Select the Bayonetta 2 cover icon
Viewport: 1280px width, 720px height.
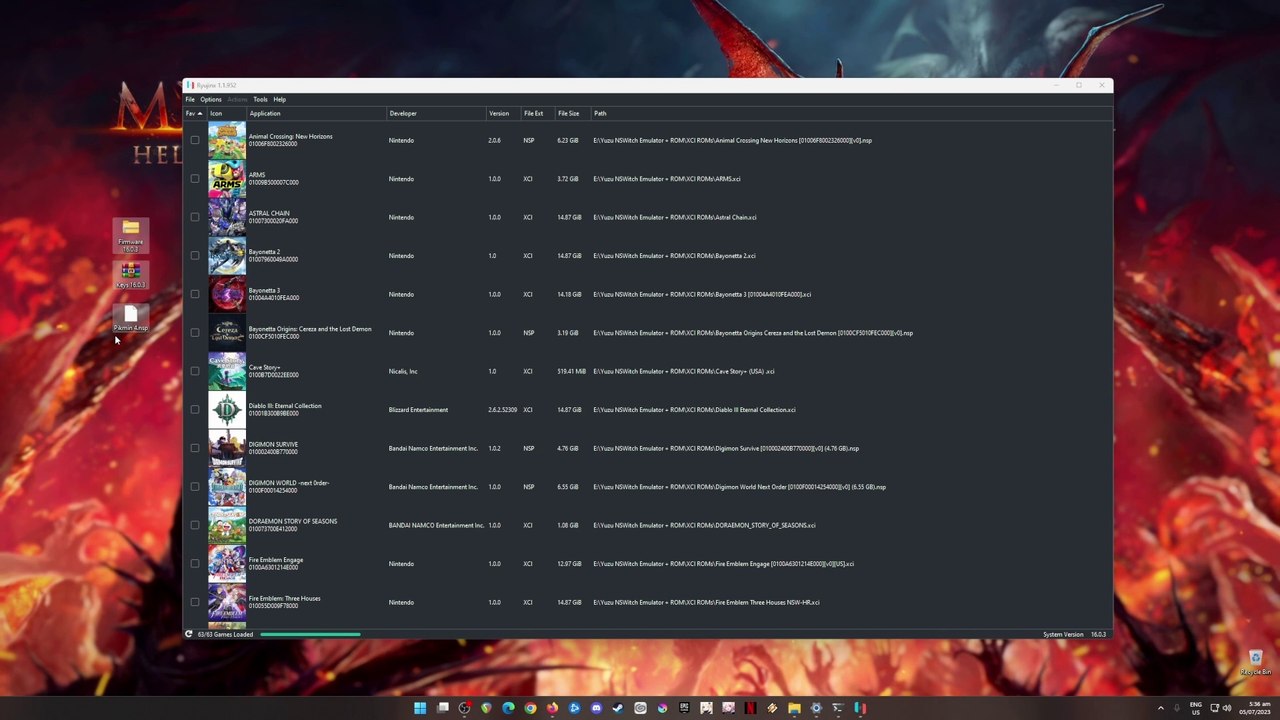227,256
